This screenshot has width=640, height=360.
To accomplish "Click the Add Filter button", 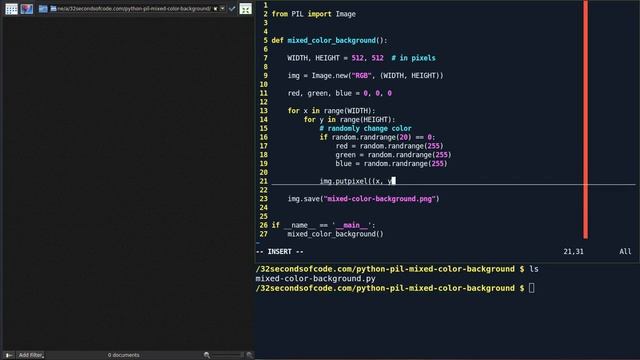I will point(31,355).
